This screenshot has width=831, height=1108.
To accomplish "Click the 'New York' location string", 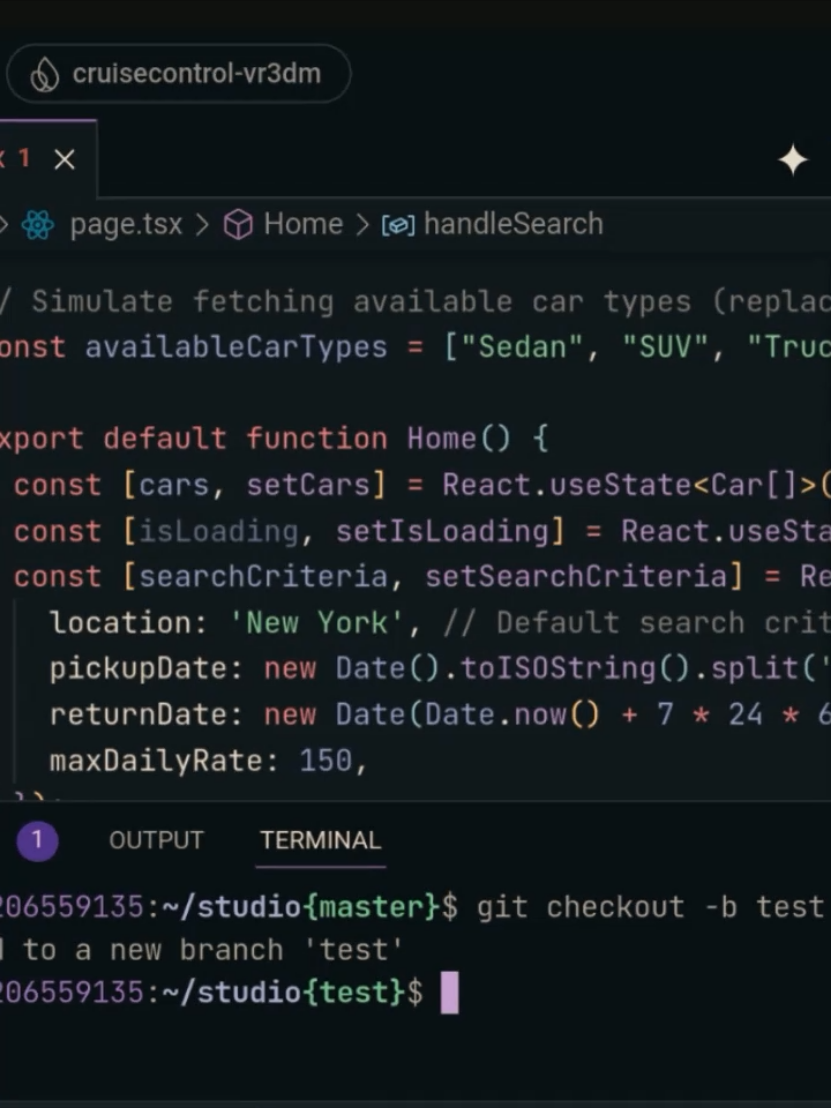I will pyautogui.click(x=316, y=623).
